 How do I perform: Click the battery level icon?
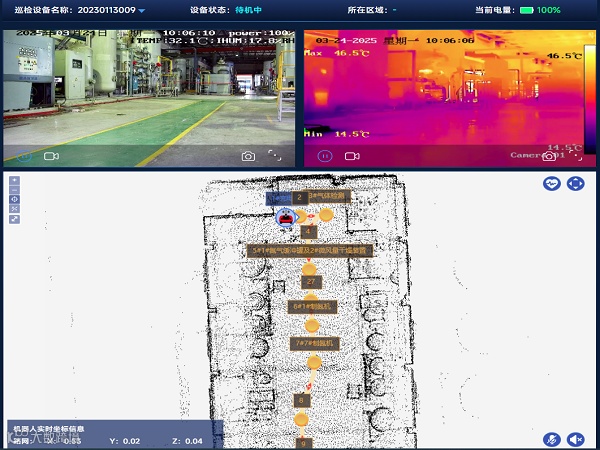pyautogui.click(x=527, y=10)
